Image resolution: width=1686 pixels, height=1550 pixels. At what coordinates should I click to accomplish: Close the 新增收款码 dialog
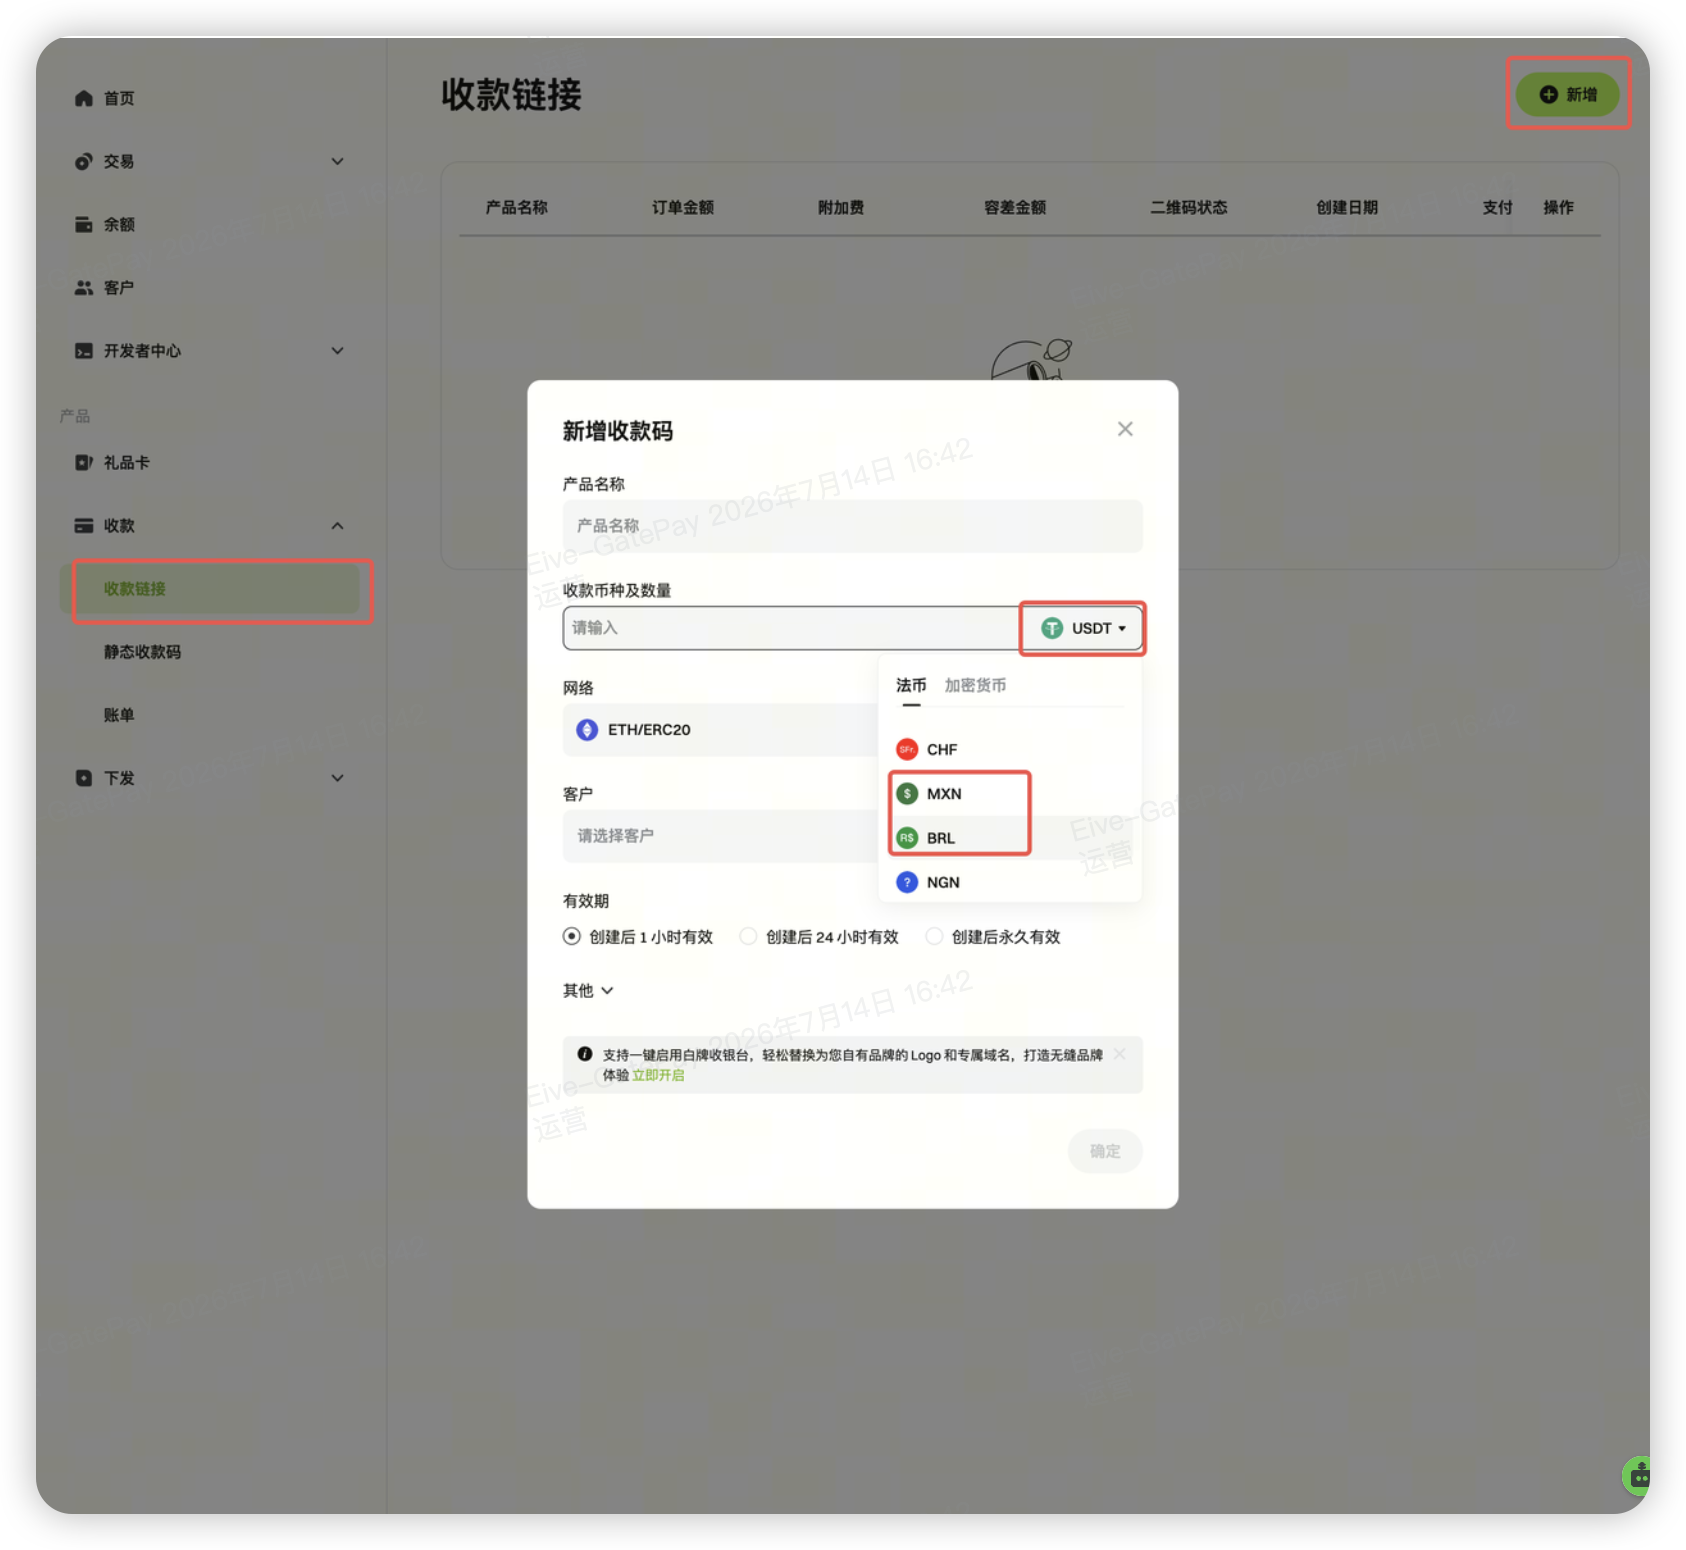(x=1125, y=429)
